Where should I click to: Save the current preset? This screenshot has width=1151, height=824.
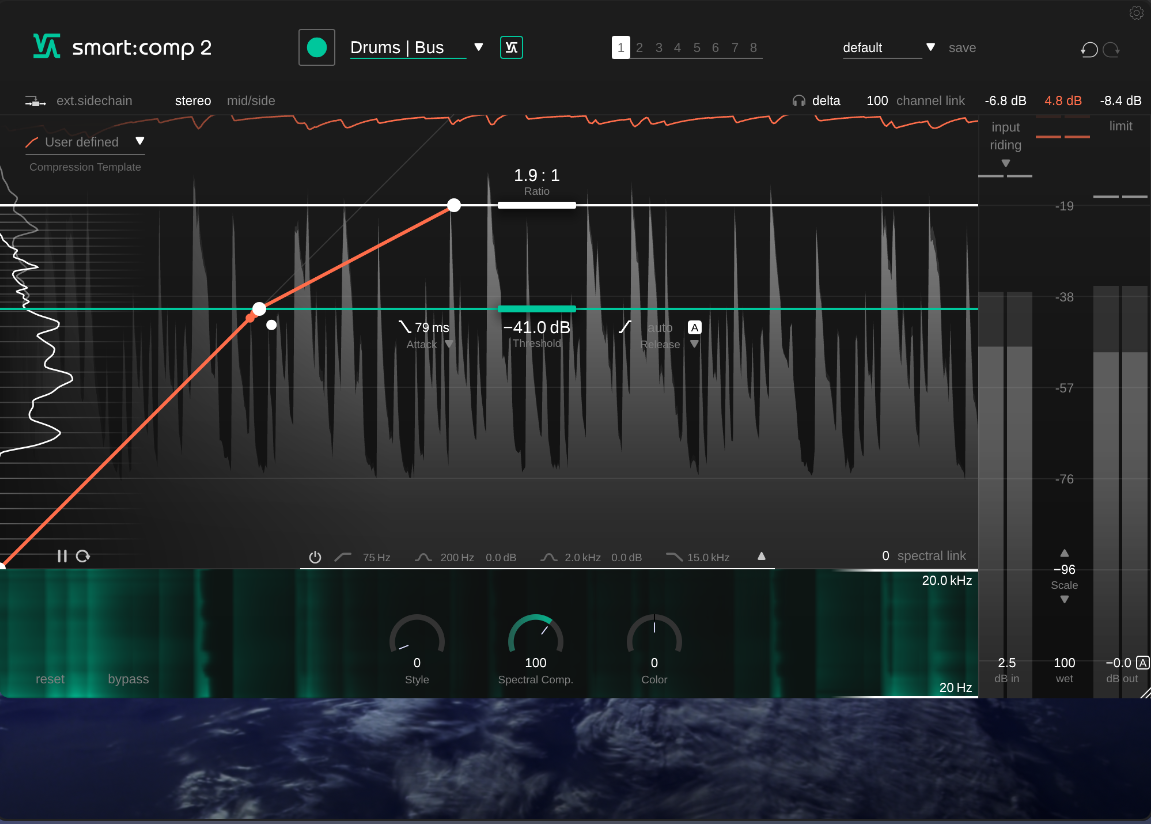click(x=962, y=47)
